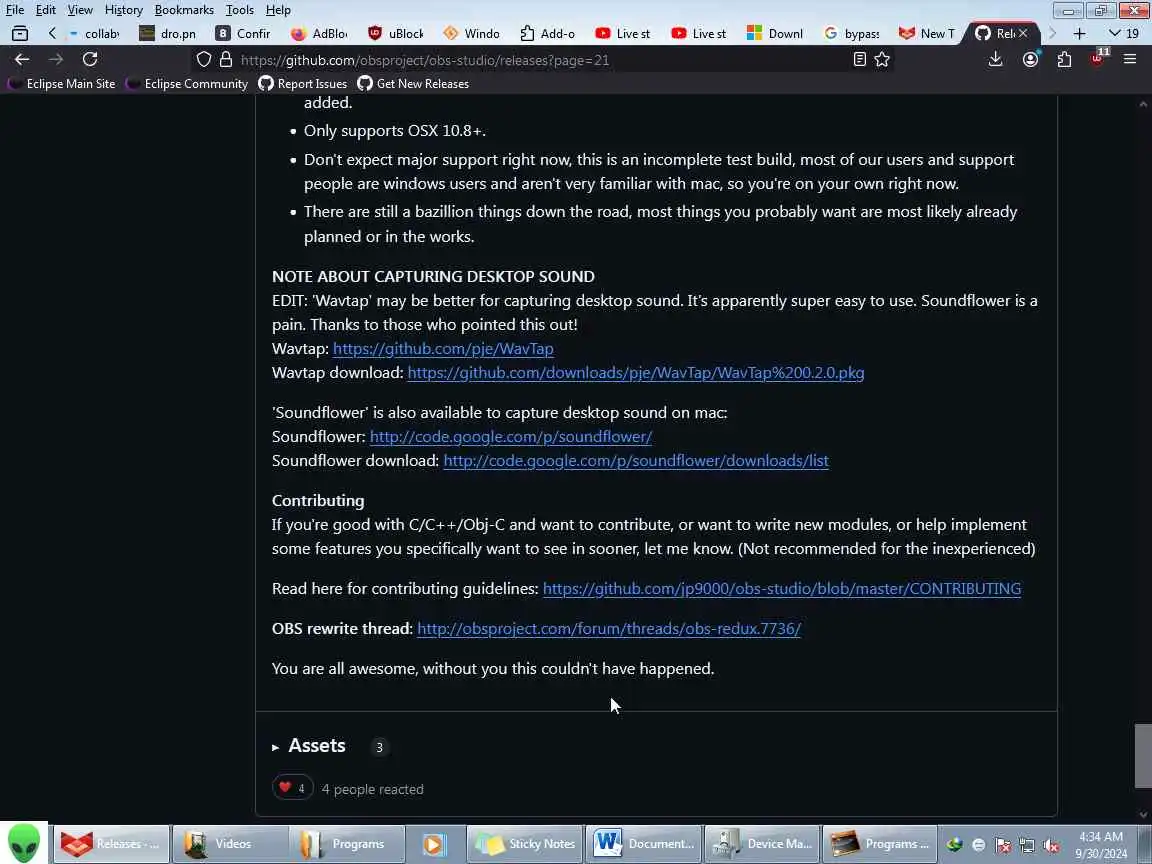Click the URL address bar field
This screenshot has width=1152, height=864.
coord(544,60)
